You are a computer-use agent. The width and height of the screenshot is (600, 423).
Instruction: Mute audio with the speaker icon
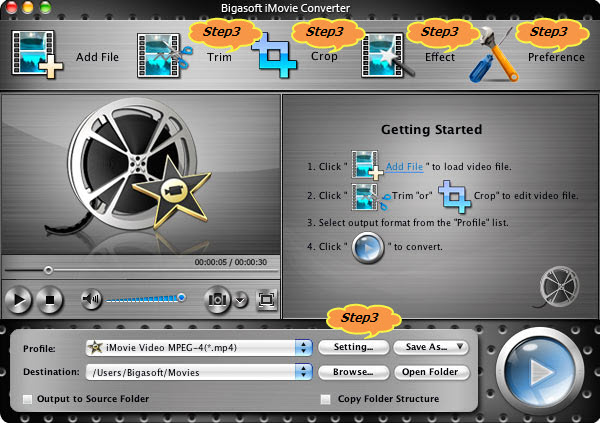click(91, 299)
